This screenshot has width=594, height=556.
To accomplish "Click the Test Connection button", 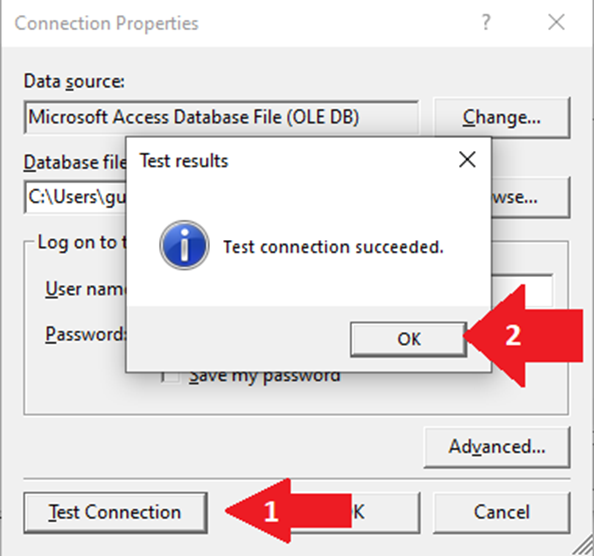I will (115, 512).
